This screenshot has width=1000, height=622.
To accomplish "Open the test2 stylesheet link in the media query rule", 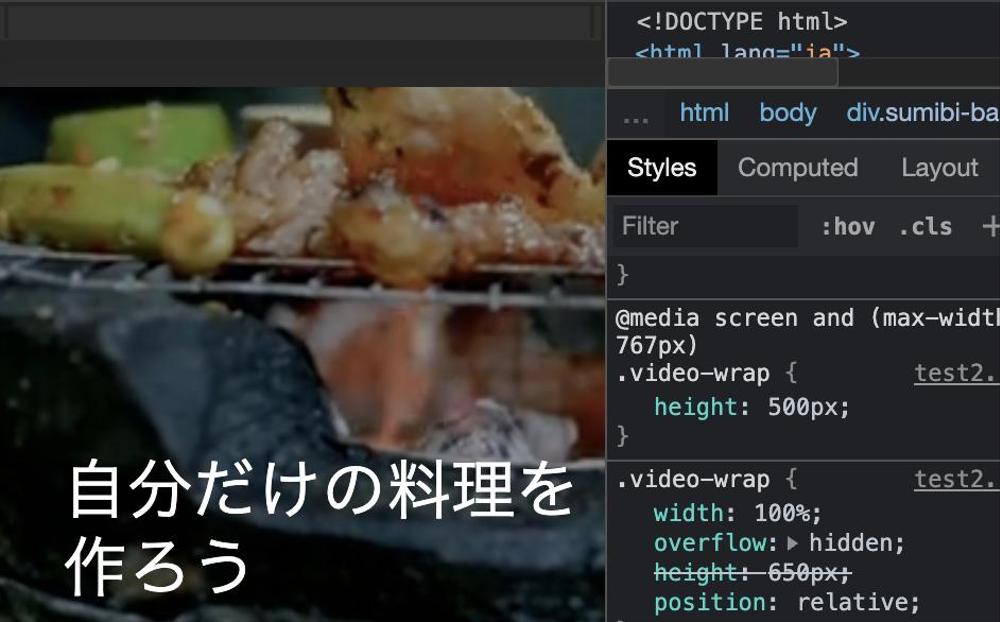I will (x=954, y=373).
